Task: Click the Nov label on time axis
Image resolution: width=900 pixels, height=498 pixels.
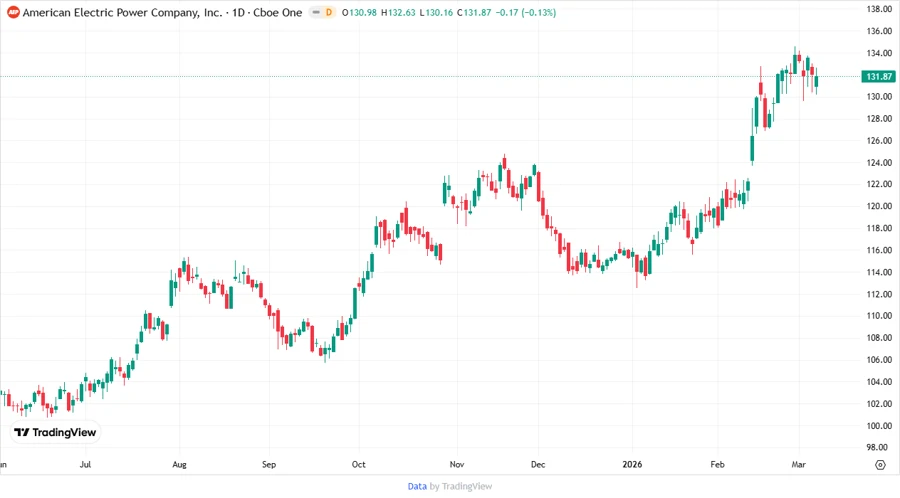Action: tap(457, 464)
